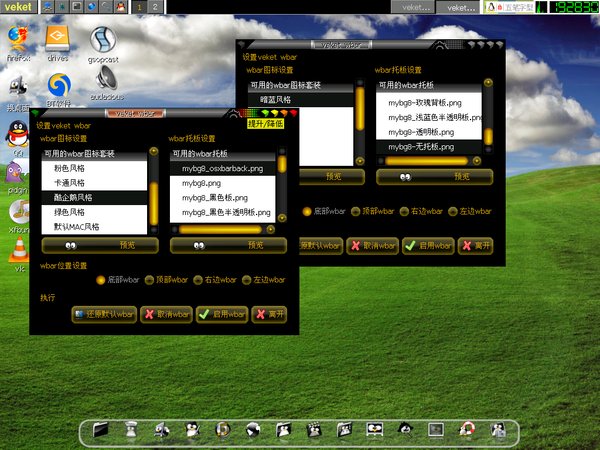600x450 pixels.
Task: Click 离开 button in front window
Action: tap(269, 315)
